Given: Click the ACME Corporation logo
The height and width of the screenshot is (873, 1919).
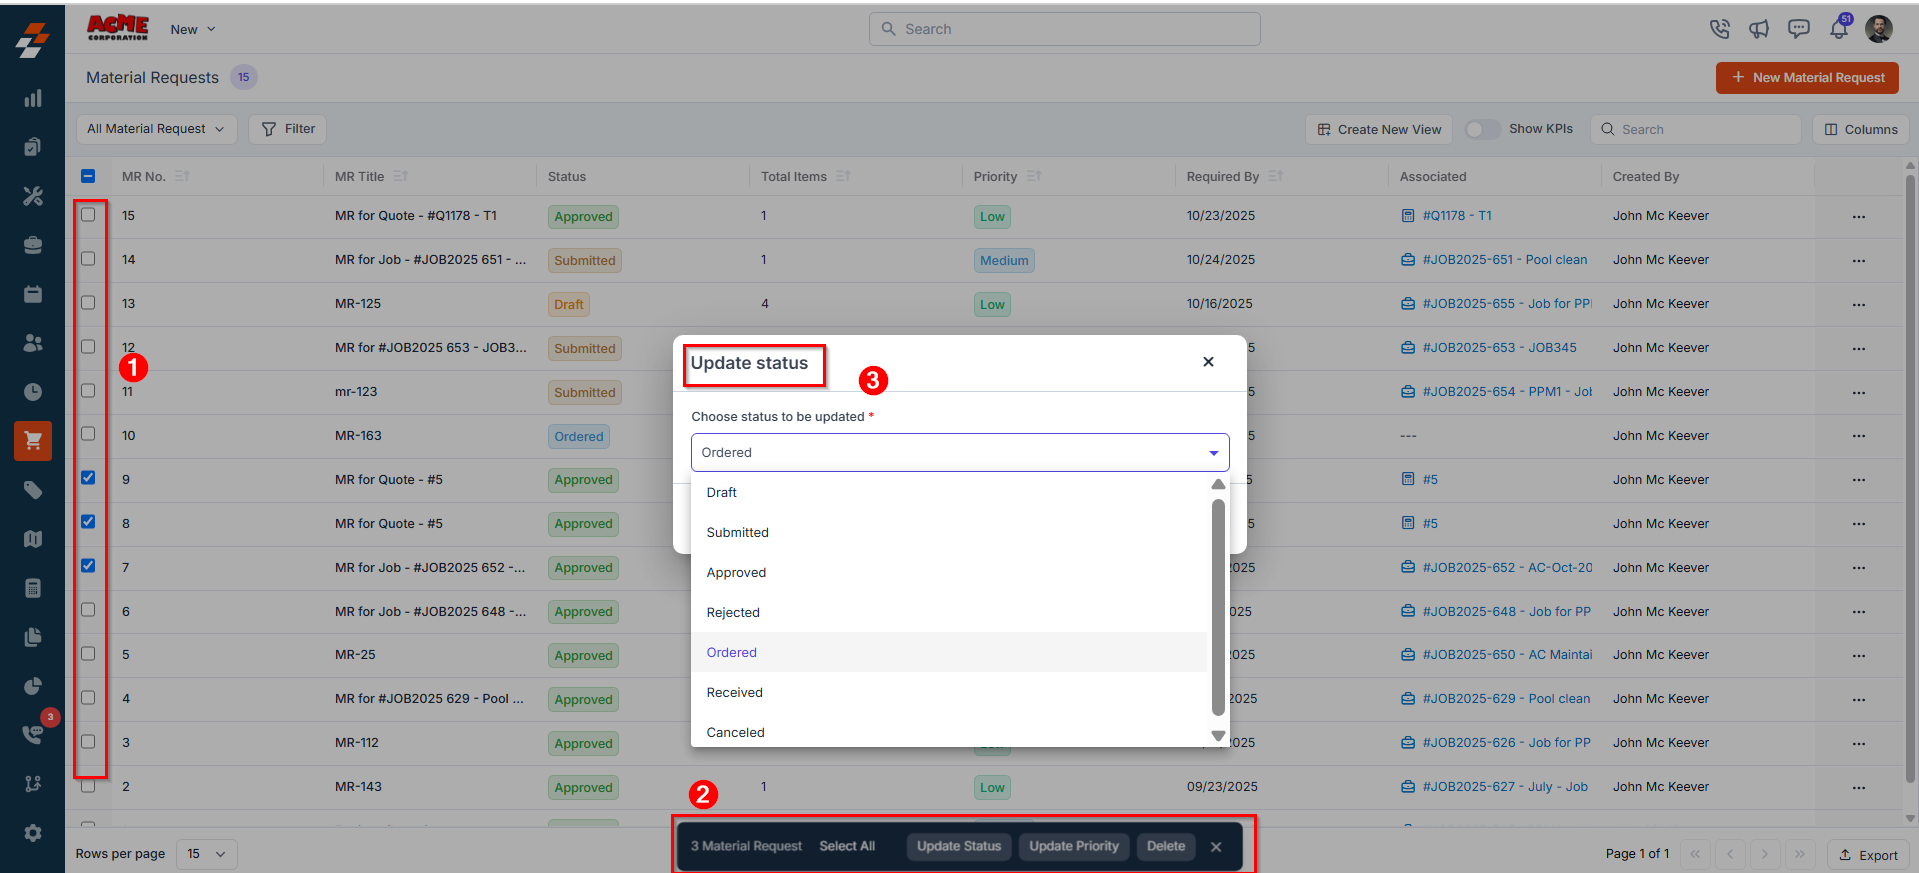Looking at the screenshot, I should (x=118, y=28).
